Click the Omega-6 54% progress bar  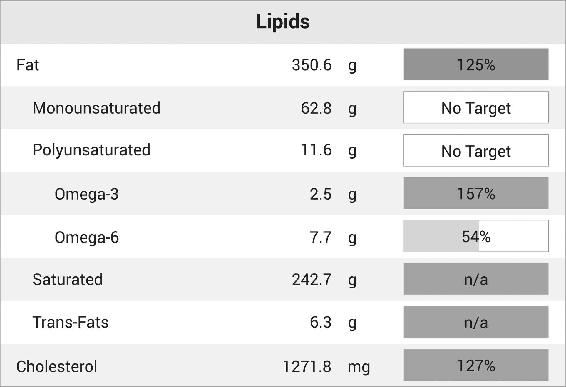(x=476, y=236)
